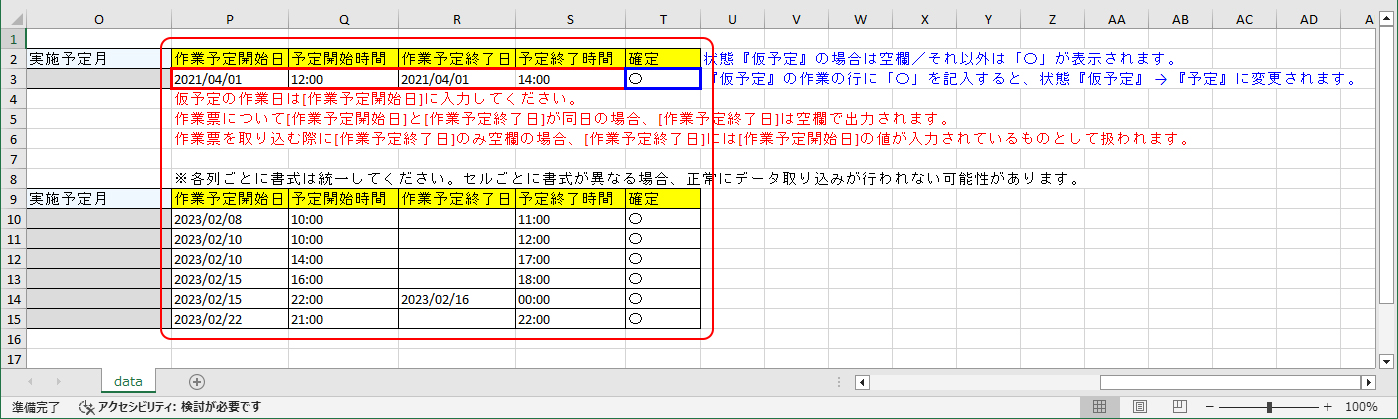
Task: Click 確定 header in row 2
Action: click(663, 59)
